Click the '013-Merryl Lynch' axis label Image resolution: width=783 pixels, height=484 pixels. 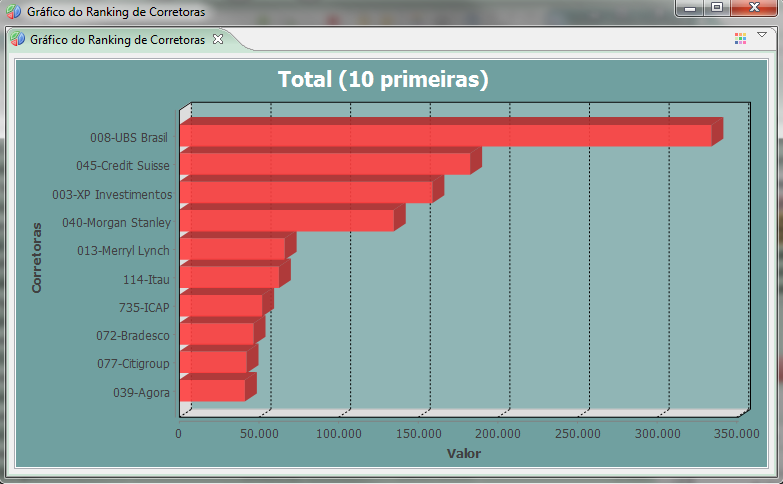point(123,251)
